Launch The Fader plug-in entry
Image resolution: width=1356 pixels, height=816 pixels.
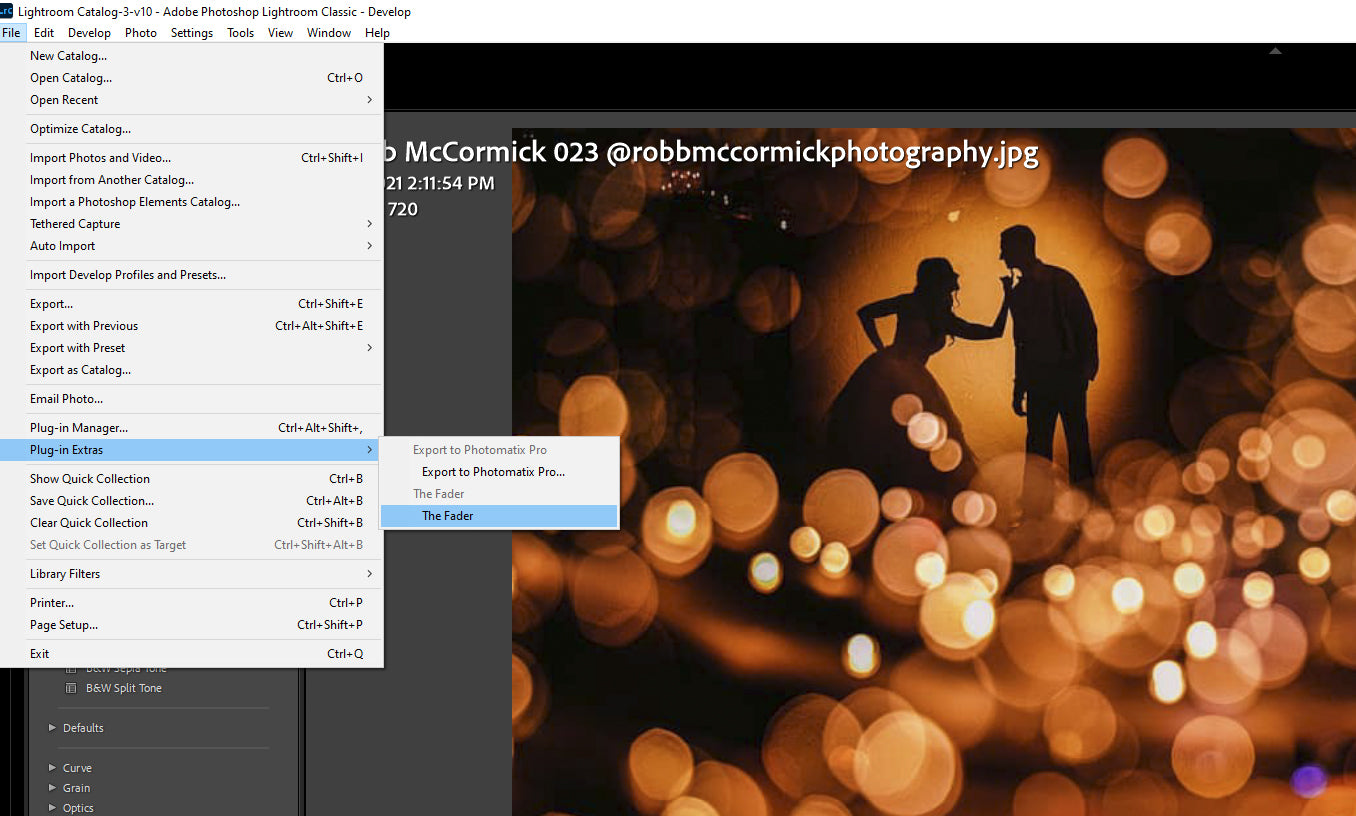tap(499, 516)
